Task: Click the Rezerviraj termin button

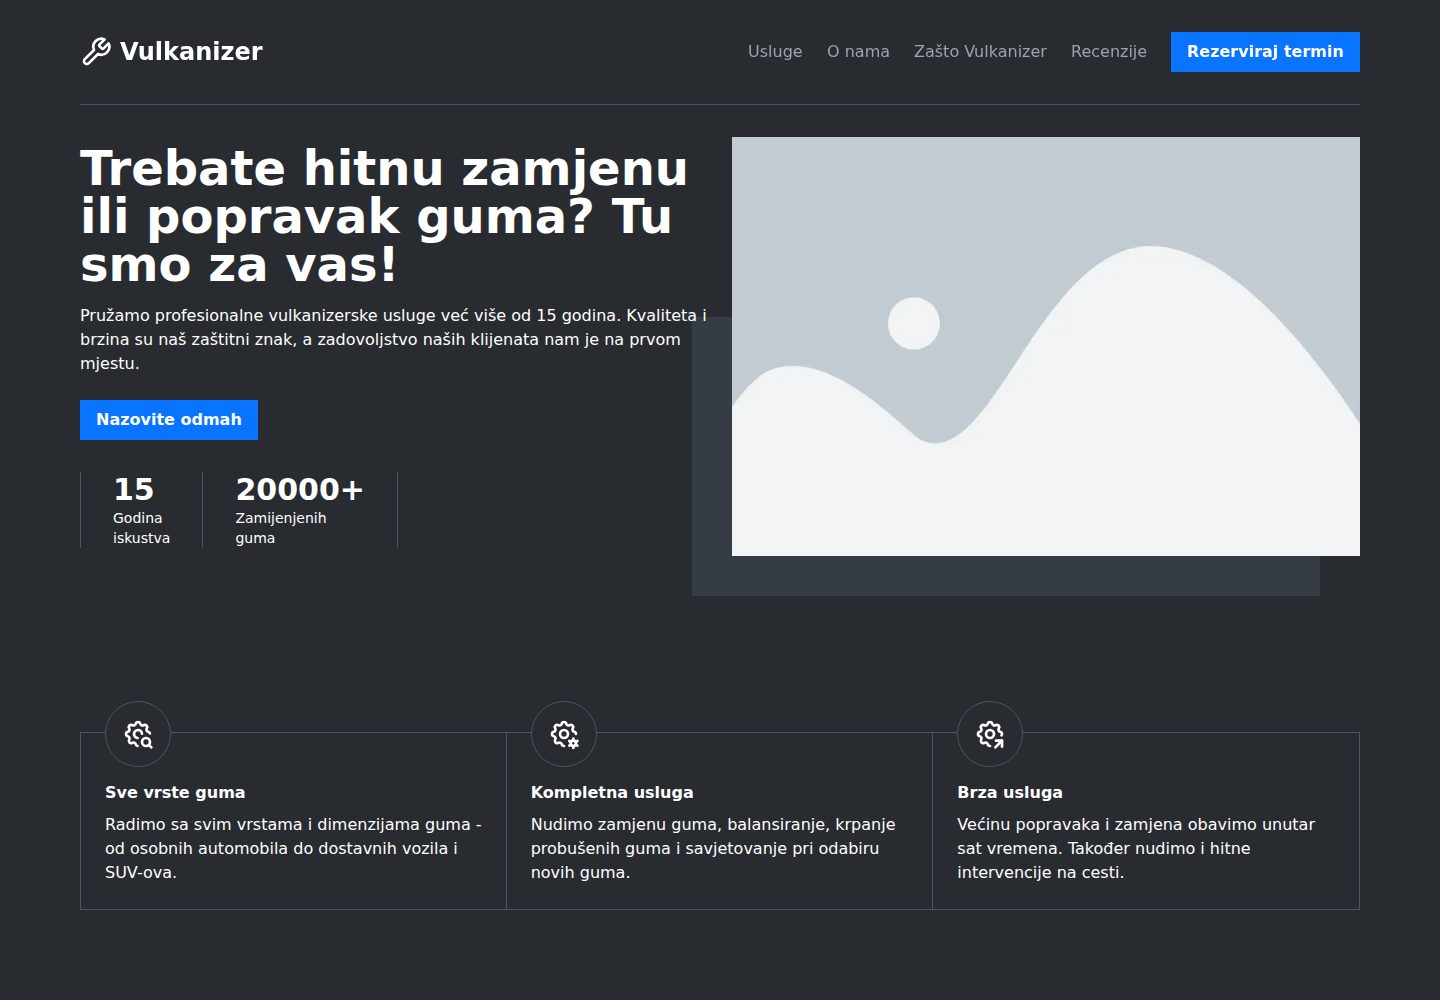Action: [1265, 52]
